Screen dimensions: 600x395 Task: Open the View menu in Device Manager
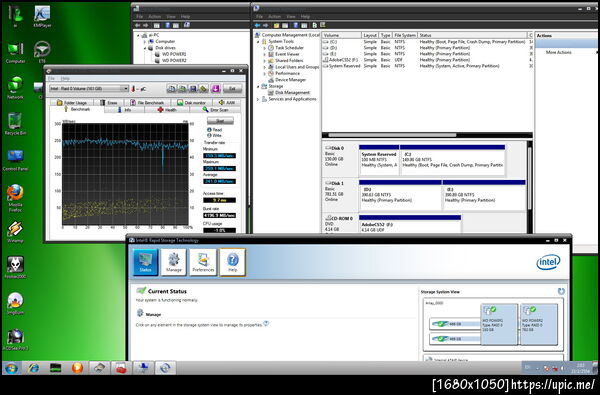coord(171,16)
